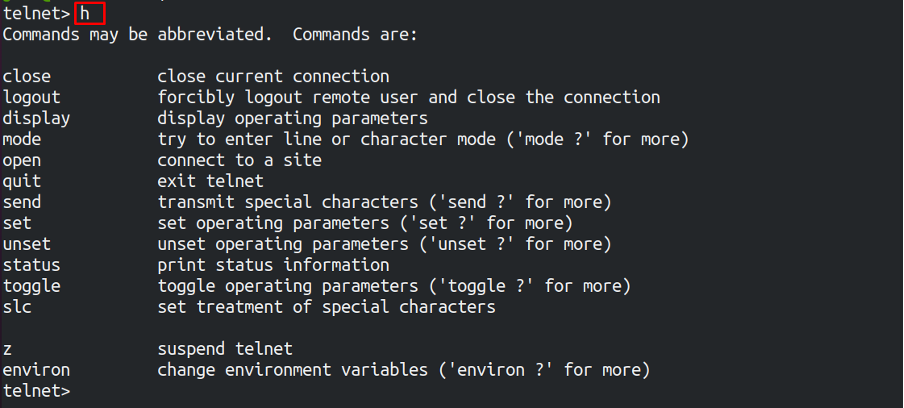The image size is (904, 408).
Task: Select the 'close' command name
Action: [27, 76]
